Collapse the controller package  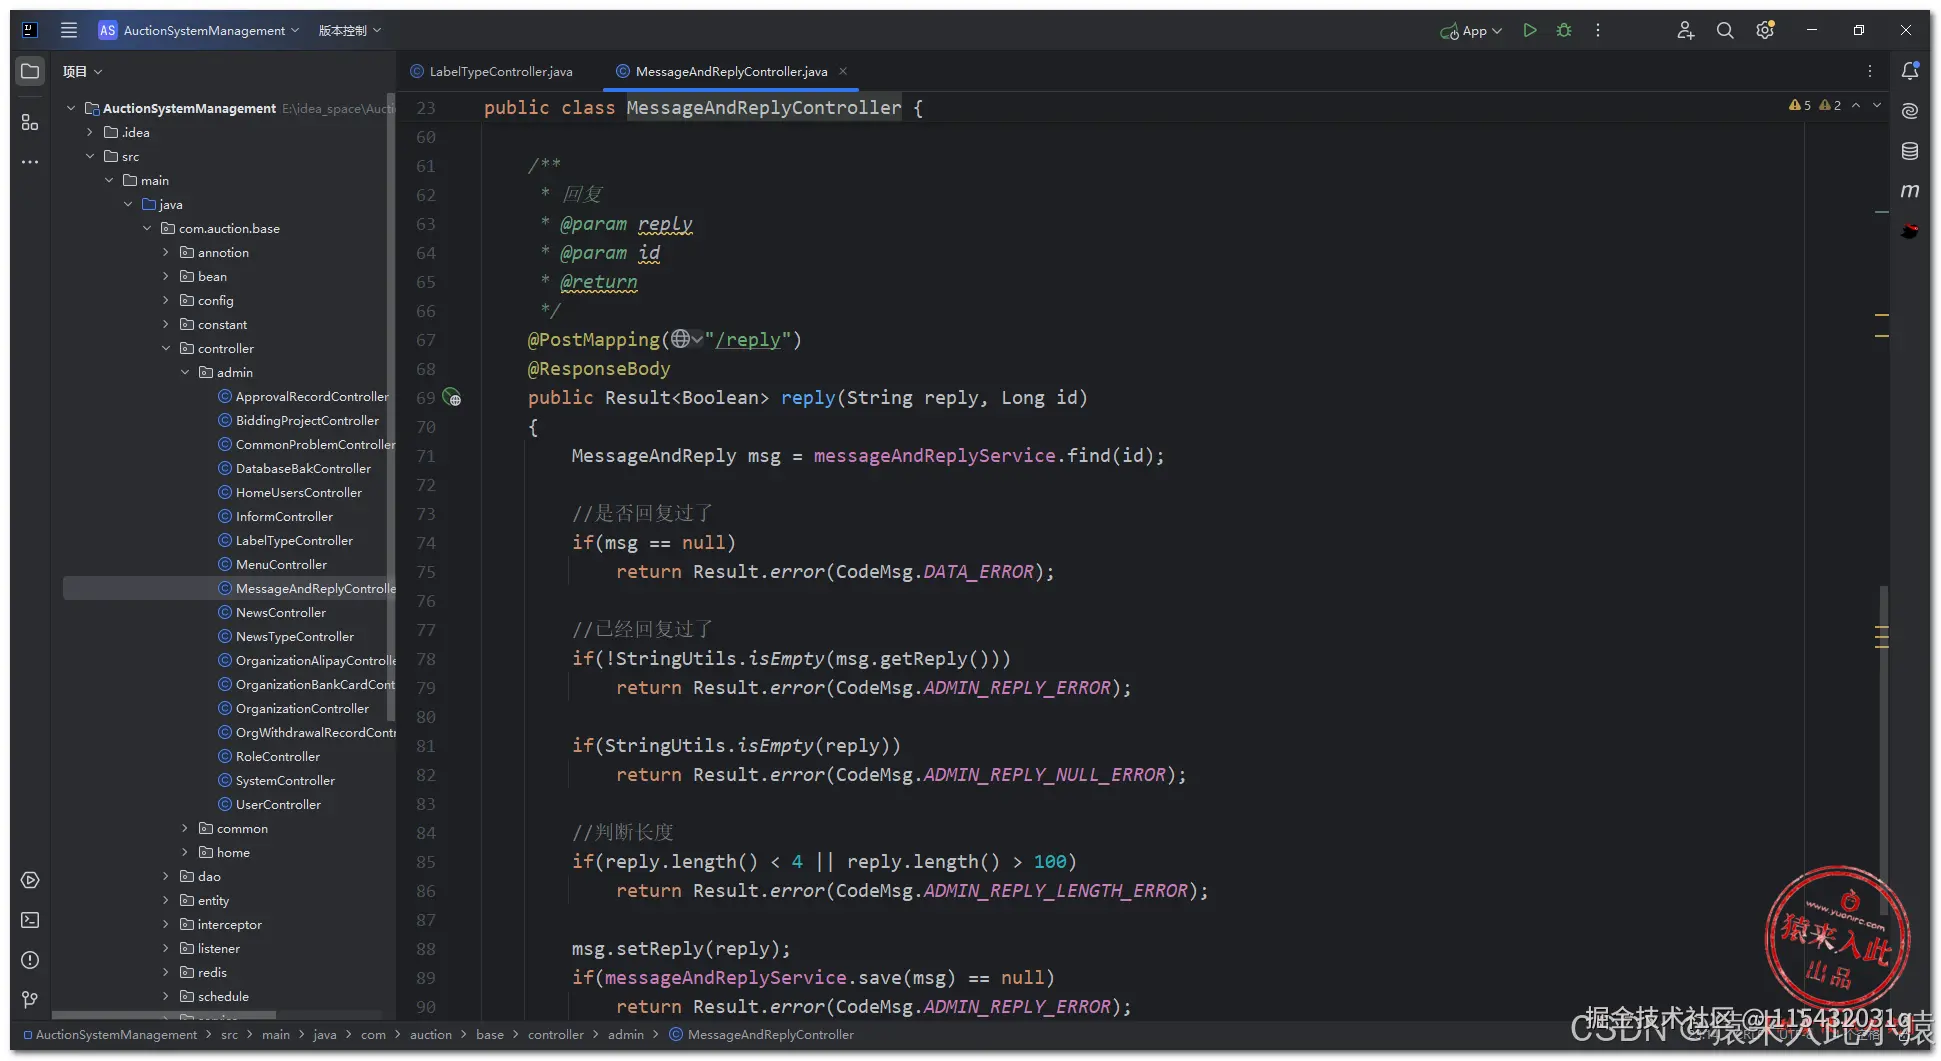pyautogui.click(x=166, y=348)
